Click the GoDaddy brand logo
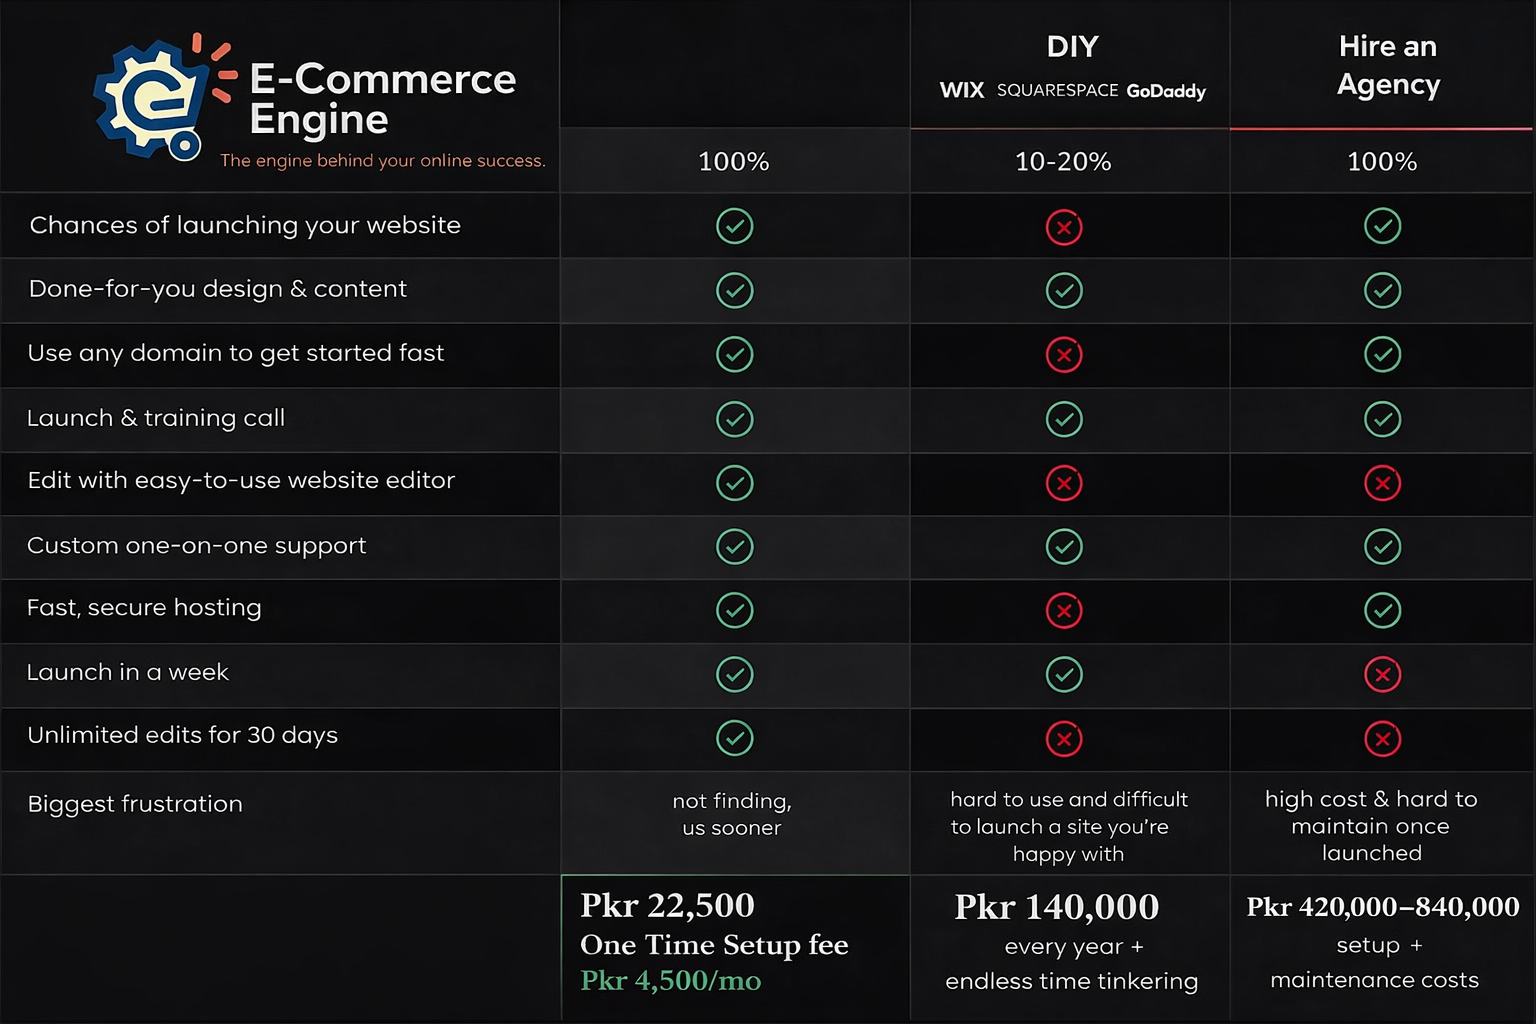This screenshot has width=1536, height=1024. (x=1166, y=91)
